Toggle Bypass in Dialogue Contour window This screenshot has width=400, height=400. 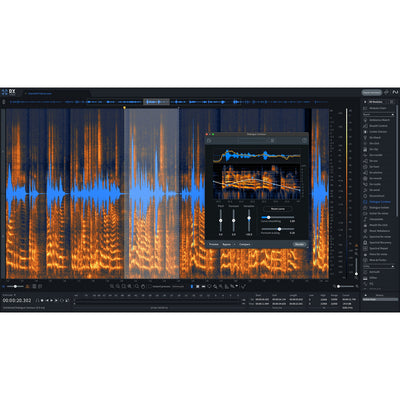click(x=227, y=244)
